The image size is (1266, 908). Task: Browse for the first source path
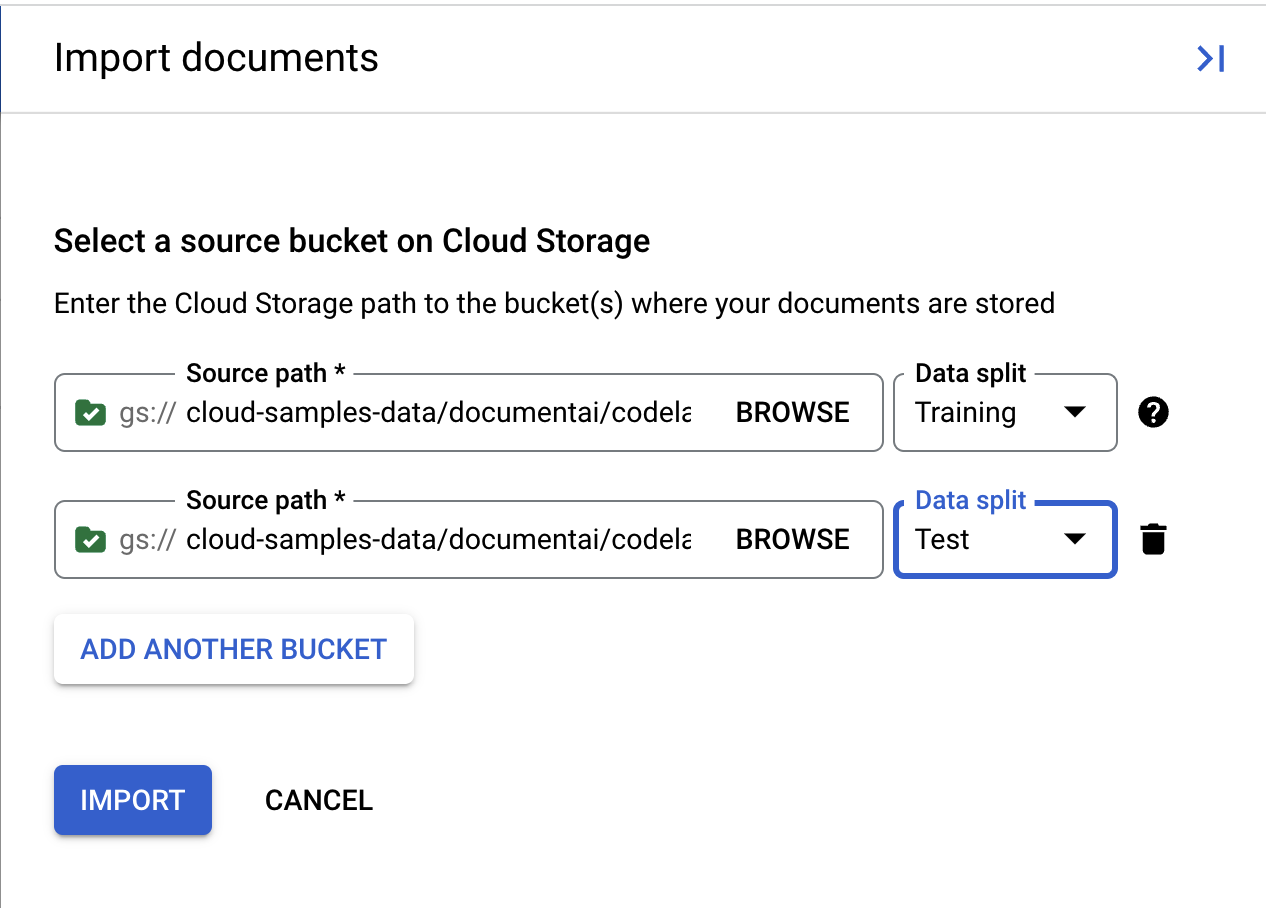(x=792, y=413)
